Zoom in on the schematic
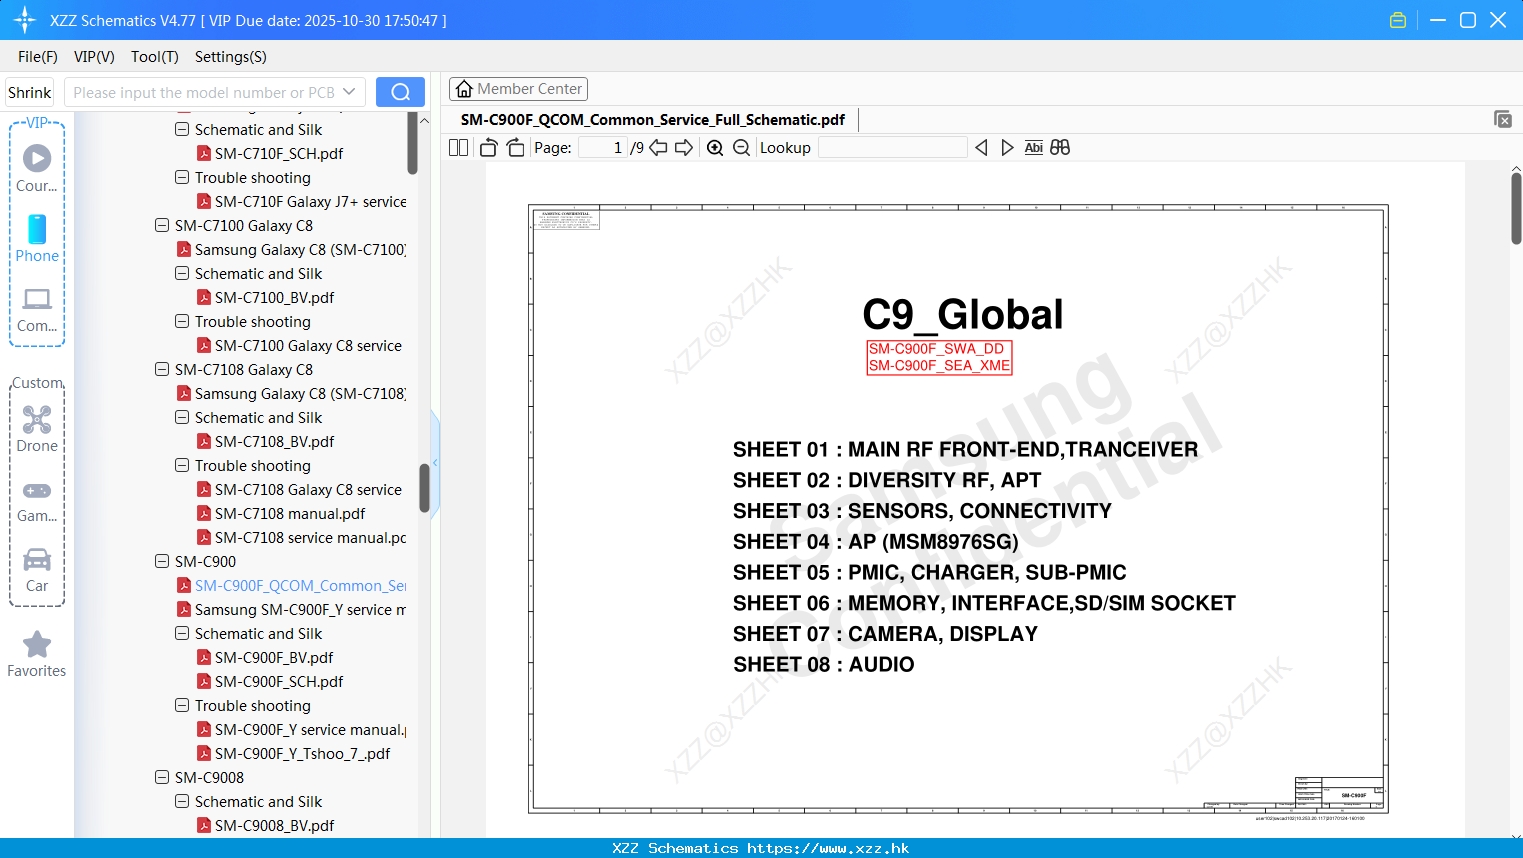The image size is (1523, 858). 715,148
